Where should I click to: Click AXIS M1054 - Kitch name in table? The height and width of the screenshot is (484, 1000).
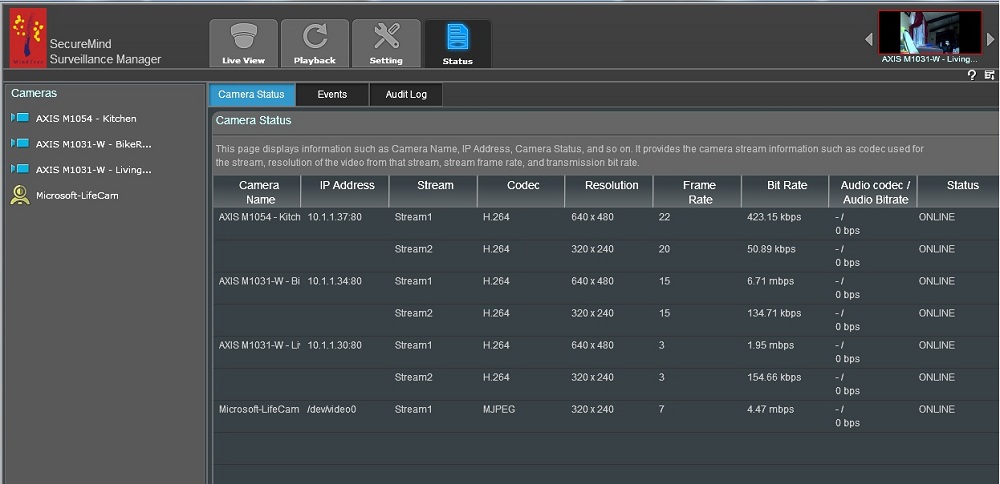point(260,217)
